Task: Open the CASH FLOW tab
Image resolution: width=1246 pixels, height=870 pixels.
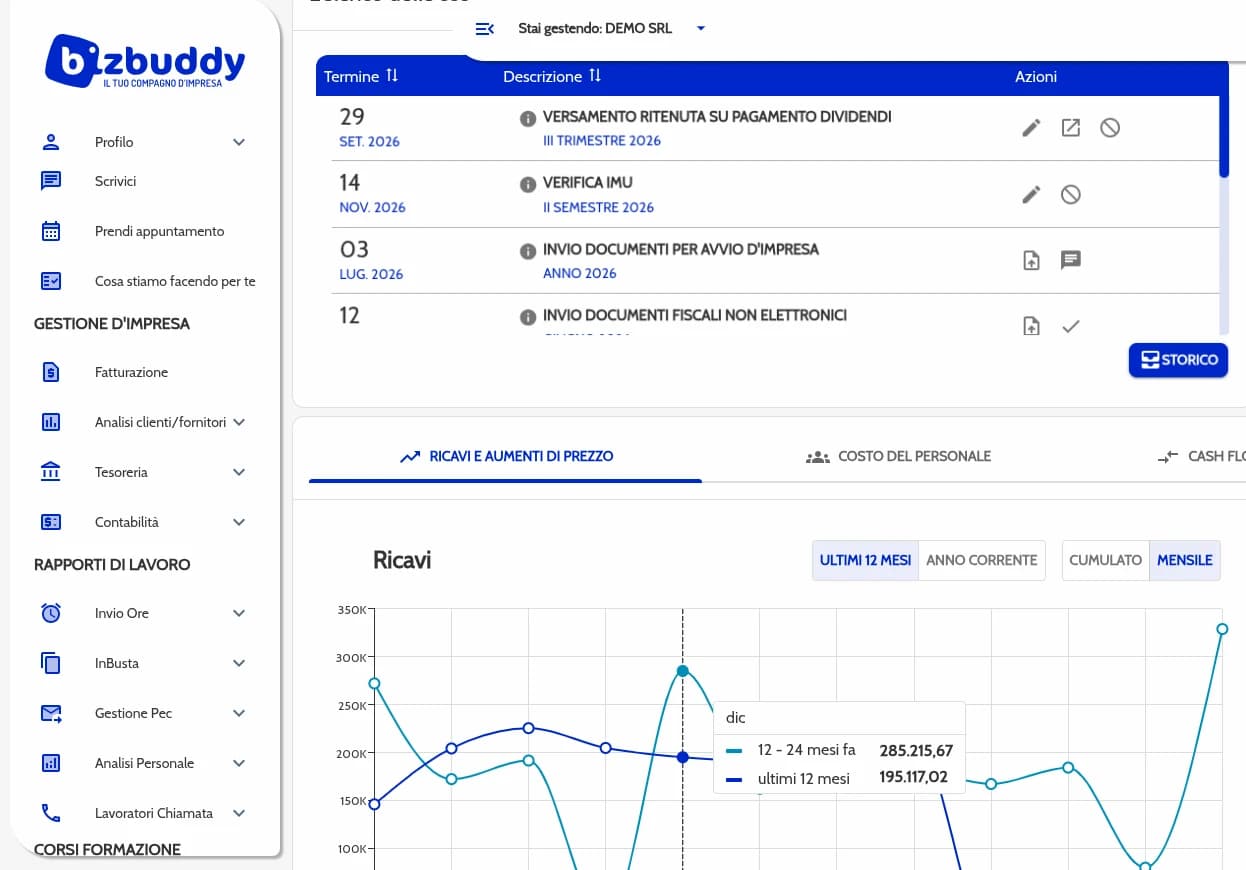Action: click(x=1201, y=456)
